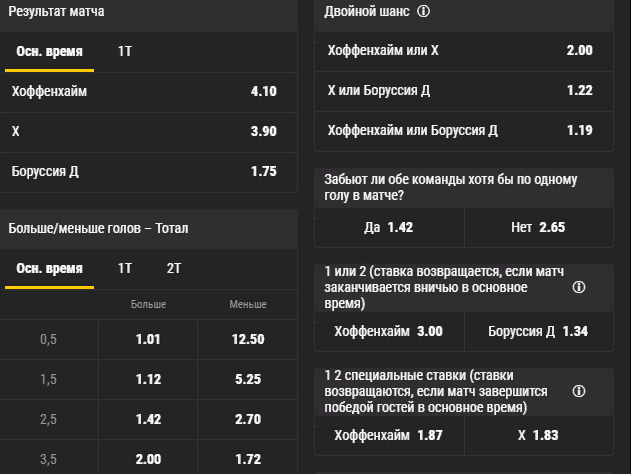Pick Да 1.42 both teams score
Screen dimensions: 631x474
tap(388, 227)
